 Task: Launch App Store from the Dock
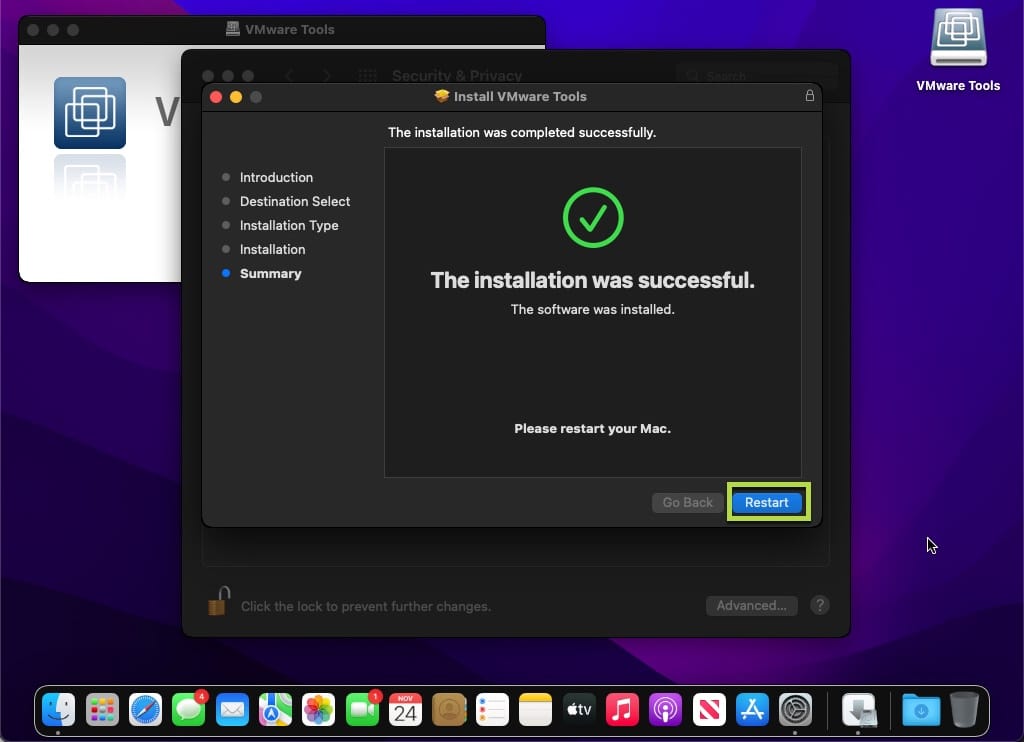coord(752,709)
